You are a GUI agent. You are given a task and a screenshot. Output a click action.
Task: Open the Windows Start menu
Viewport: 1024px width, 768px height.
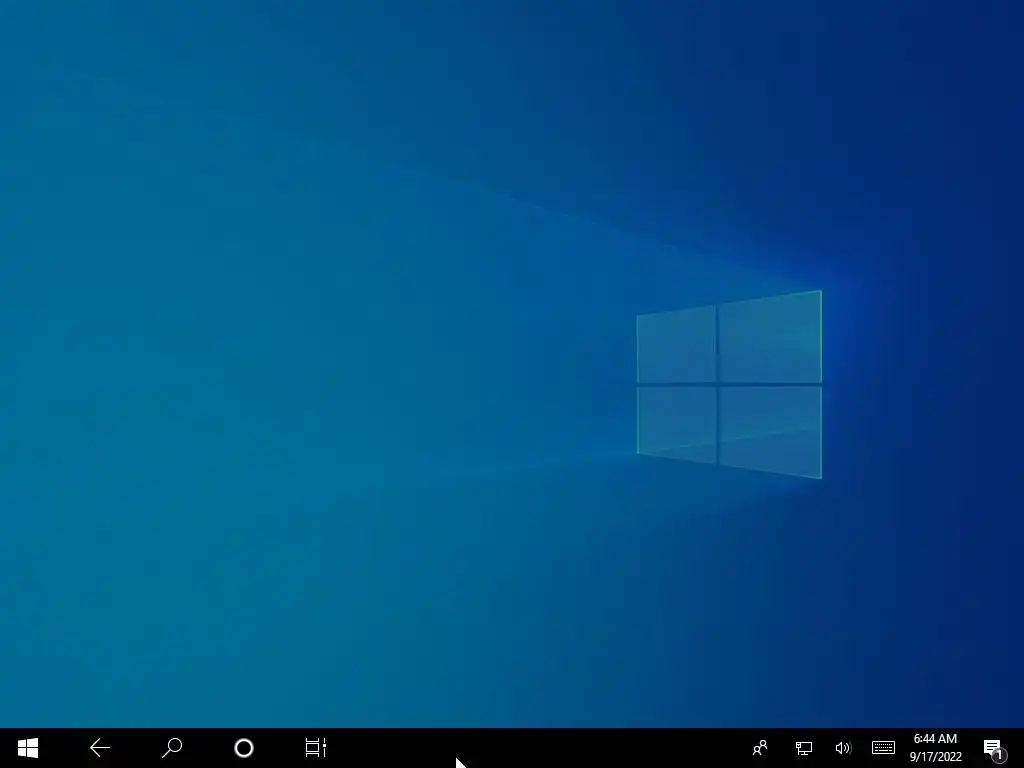[28, 748]
